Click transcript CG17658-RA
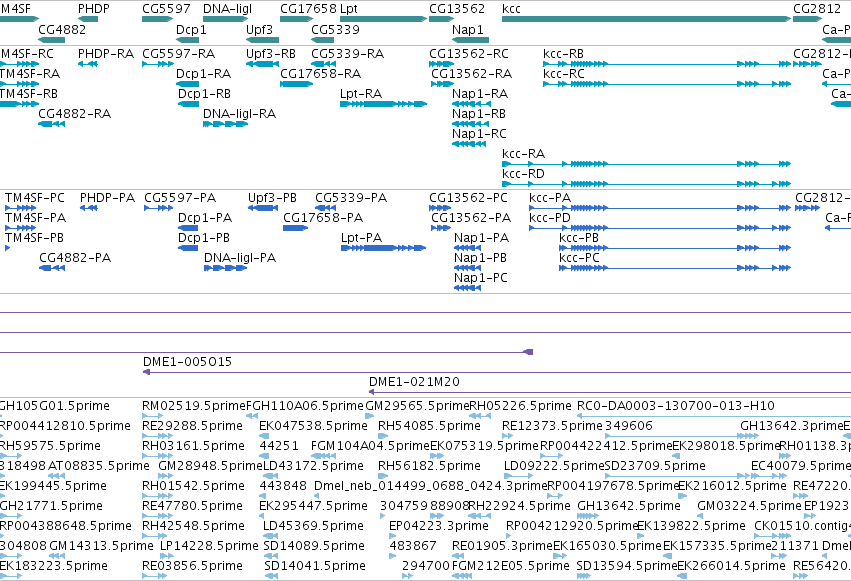The width and height of the screenshot is (851, 581). [296, 84]
